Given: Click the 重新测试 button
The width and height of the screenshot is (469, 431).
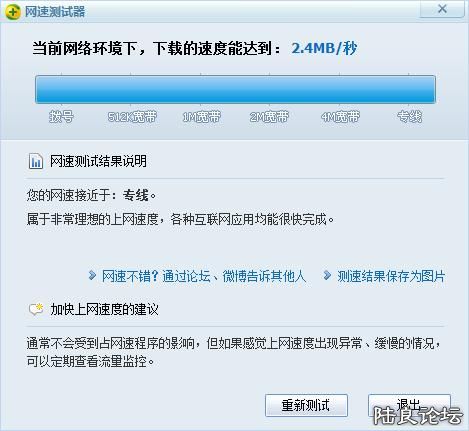Looking at the screenshot, I should 306,405.
